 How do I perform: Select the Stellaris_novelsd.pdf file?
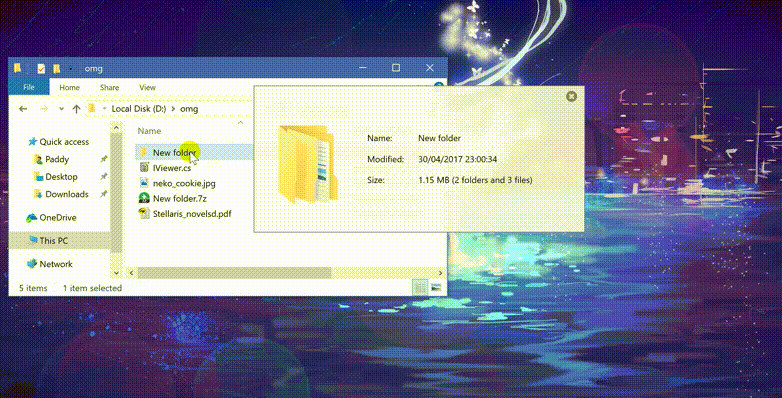(x=192, y=214)
